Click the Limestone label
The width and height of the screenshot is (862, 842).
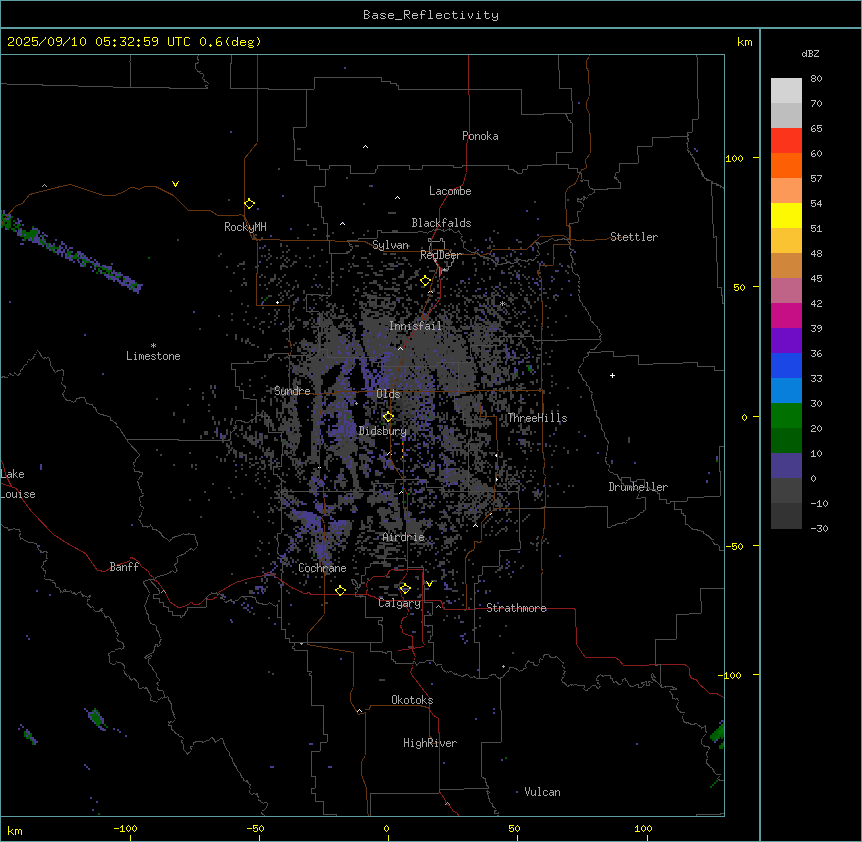pos(153,356)
